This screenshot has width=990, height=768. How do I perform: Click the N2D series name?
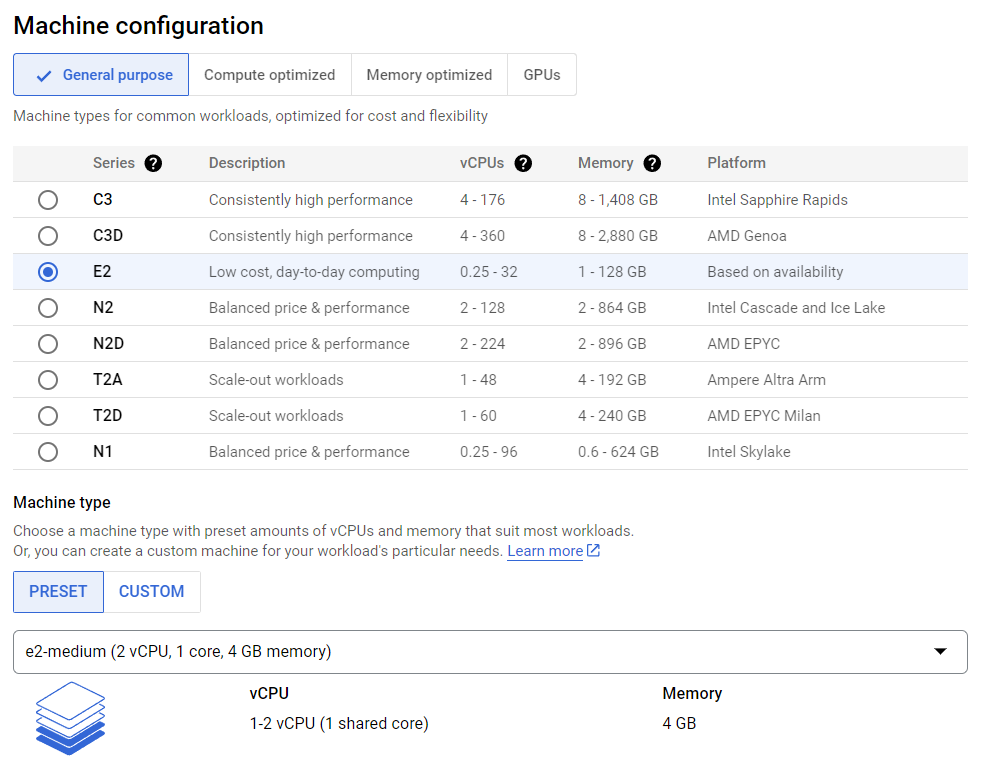pyautogui.click(x=108, y=344)
